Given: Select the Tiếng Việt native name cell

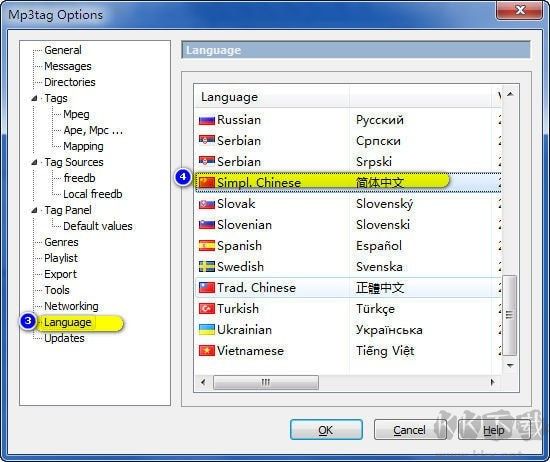Looking at the screenshot, I should (385, 351).
